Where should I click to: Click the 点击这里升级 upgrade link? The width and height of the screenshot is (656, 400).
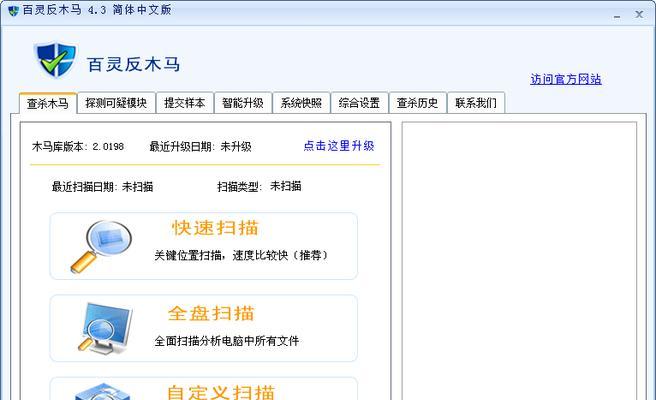point(338,146)
